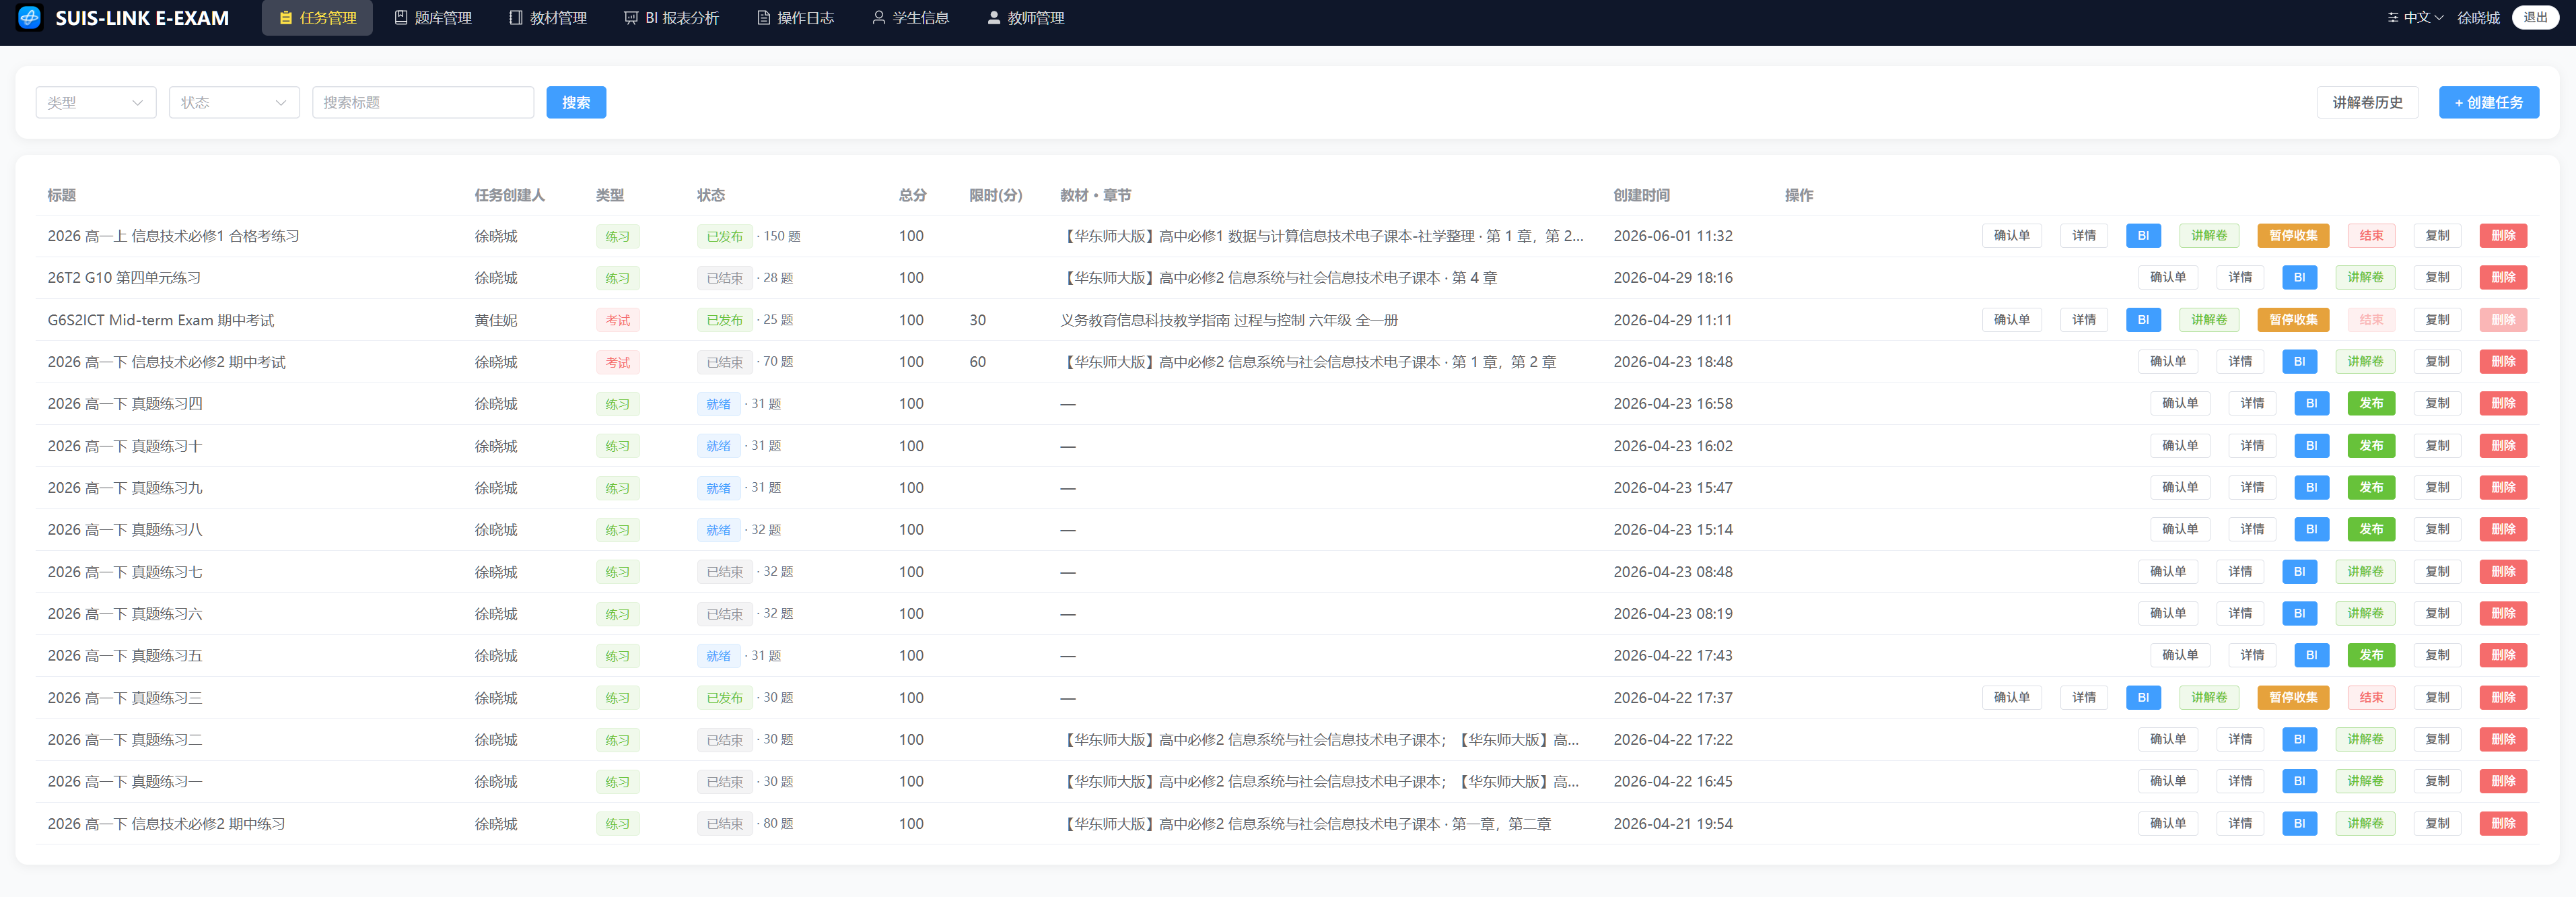Viewport: 2576px width, 897px height.
Task: Click the SUIS-LINK E-EXAM logo icon
Action: pos(30,18)
